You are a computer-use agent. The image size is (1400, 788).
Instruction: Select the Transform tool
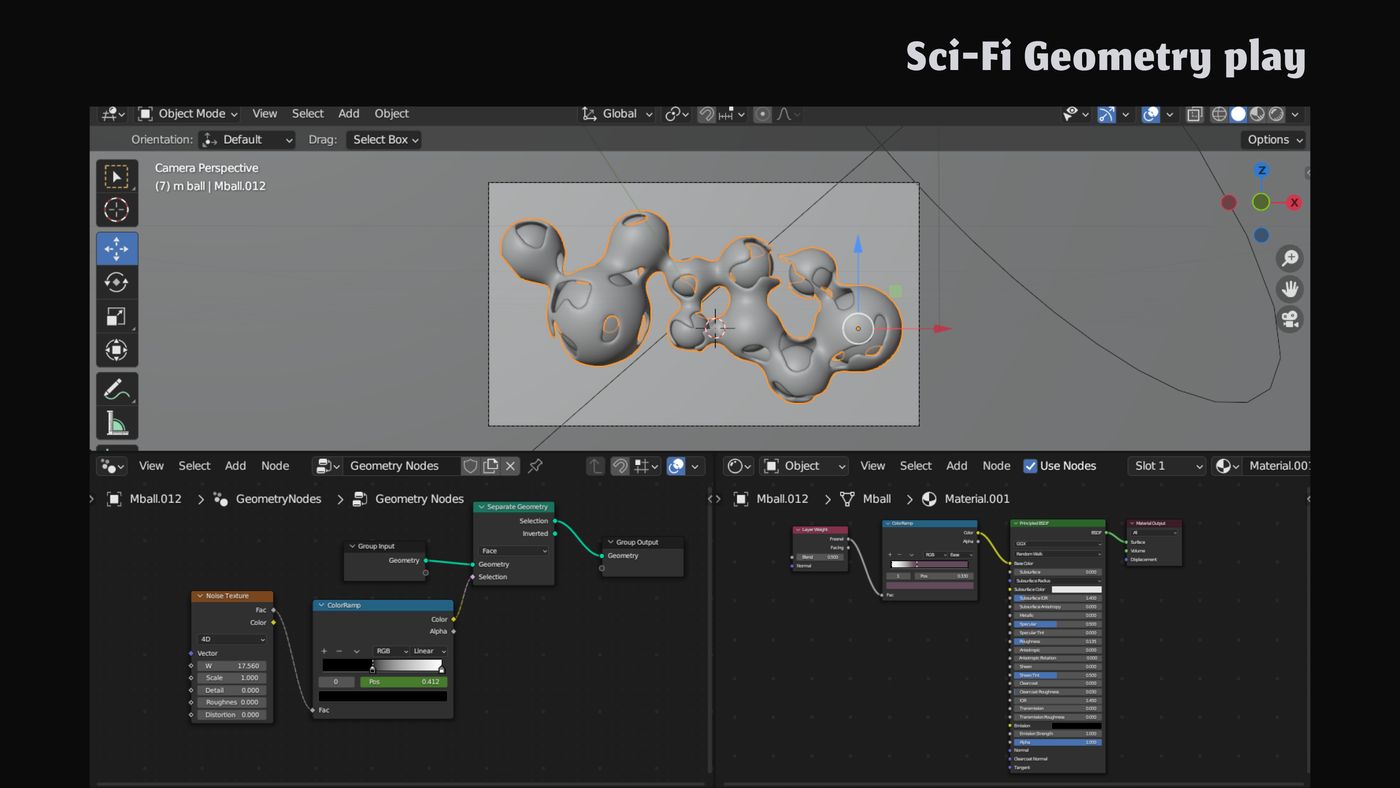pos(117,351)
